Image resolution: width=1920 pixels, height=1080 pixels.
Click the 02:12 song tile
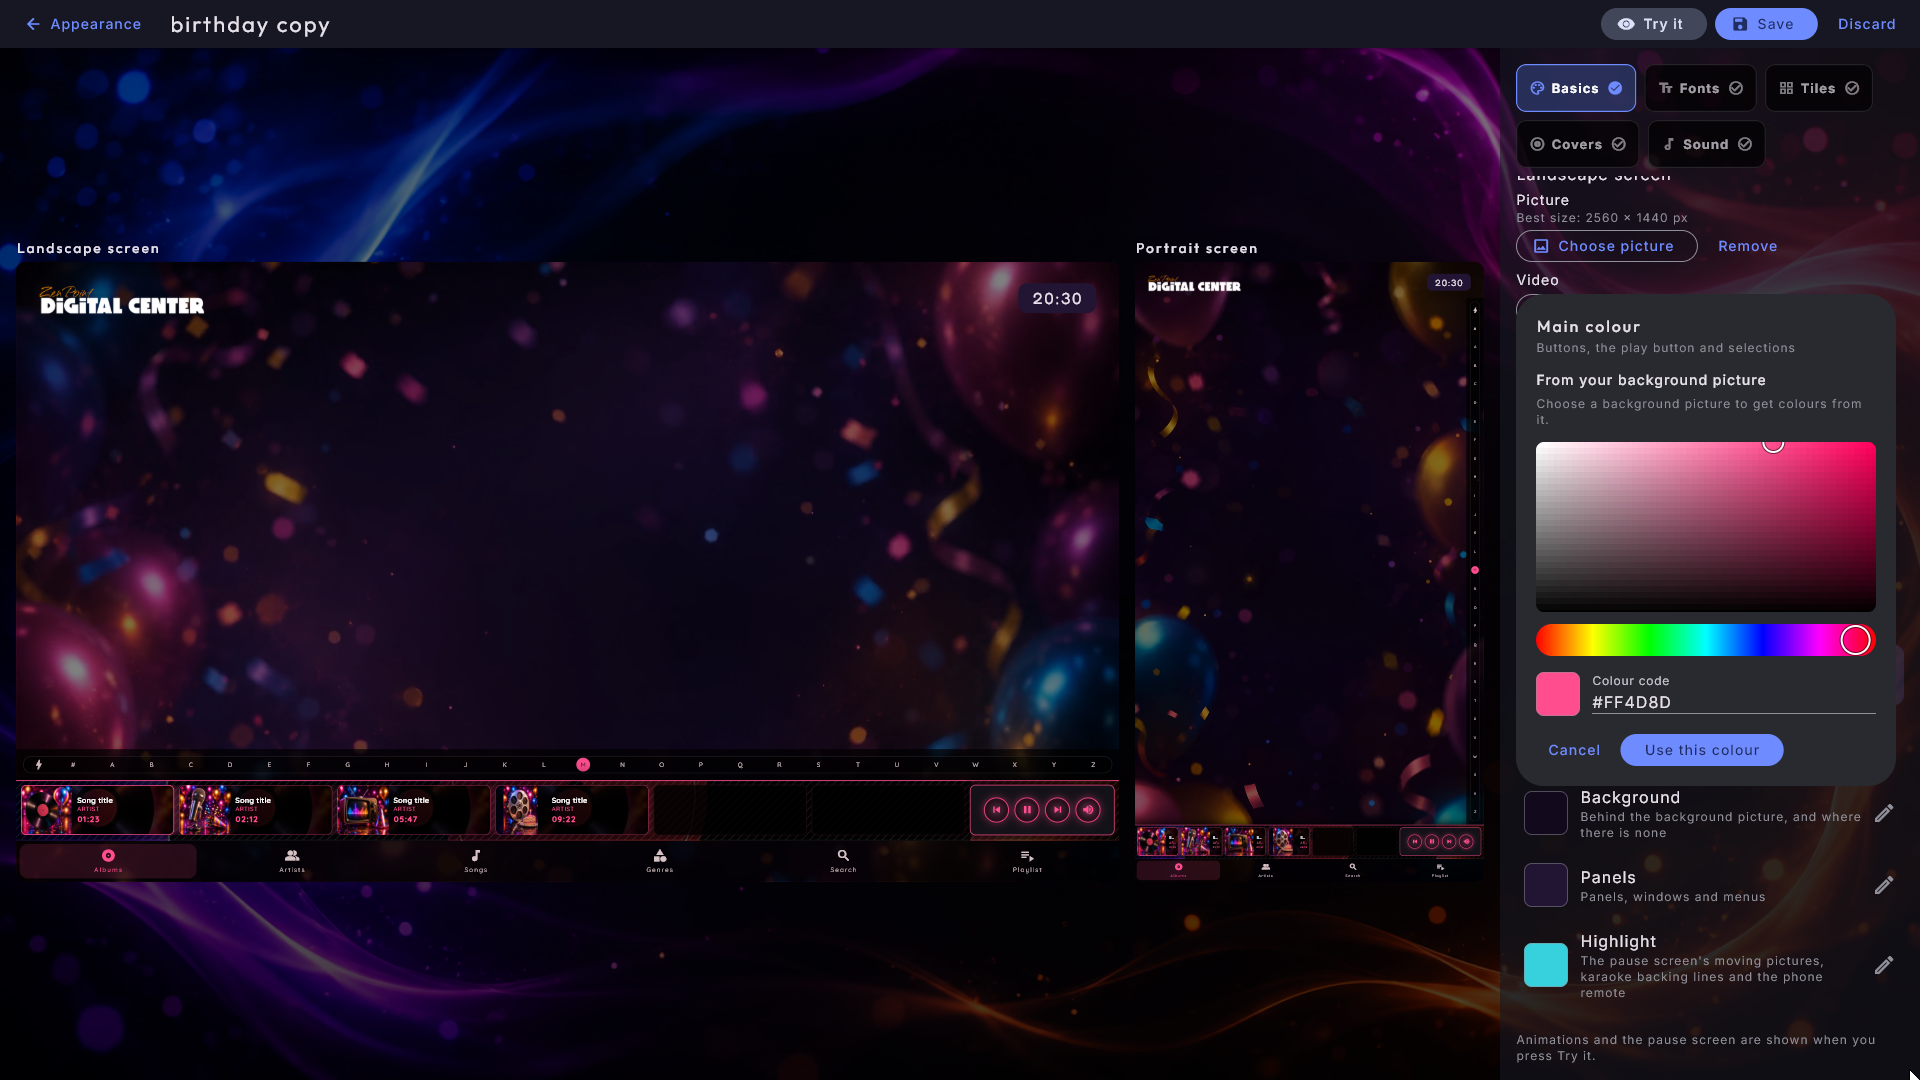point(255,810)
